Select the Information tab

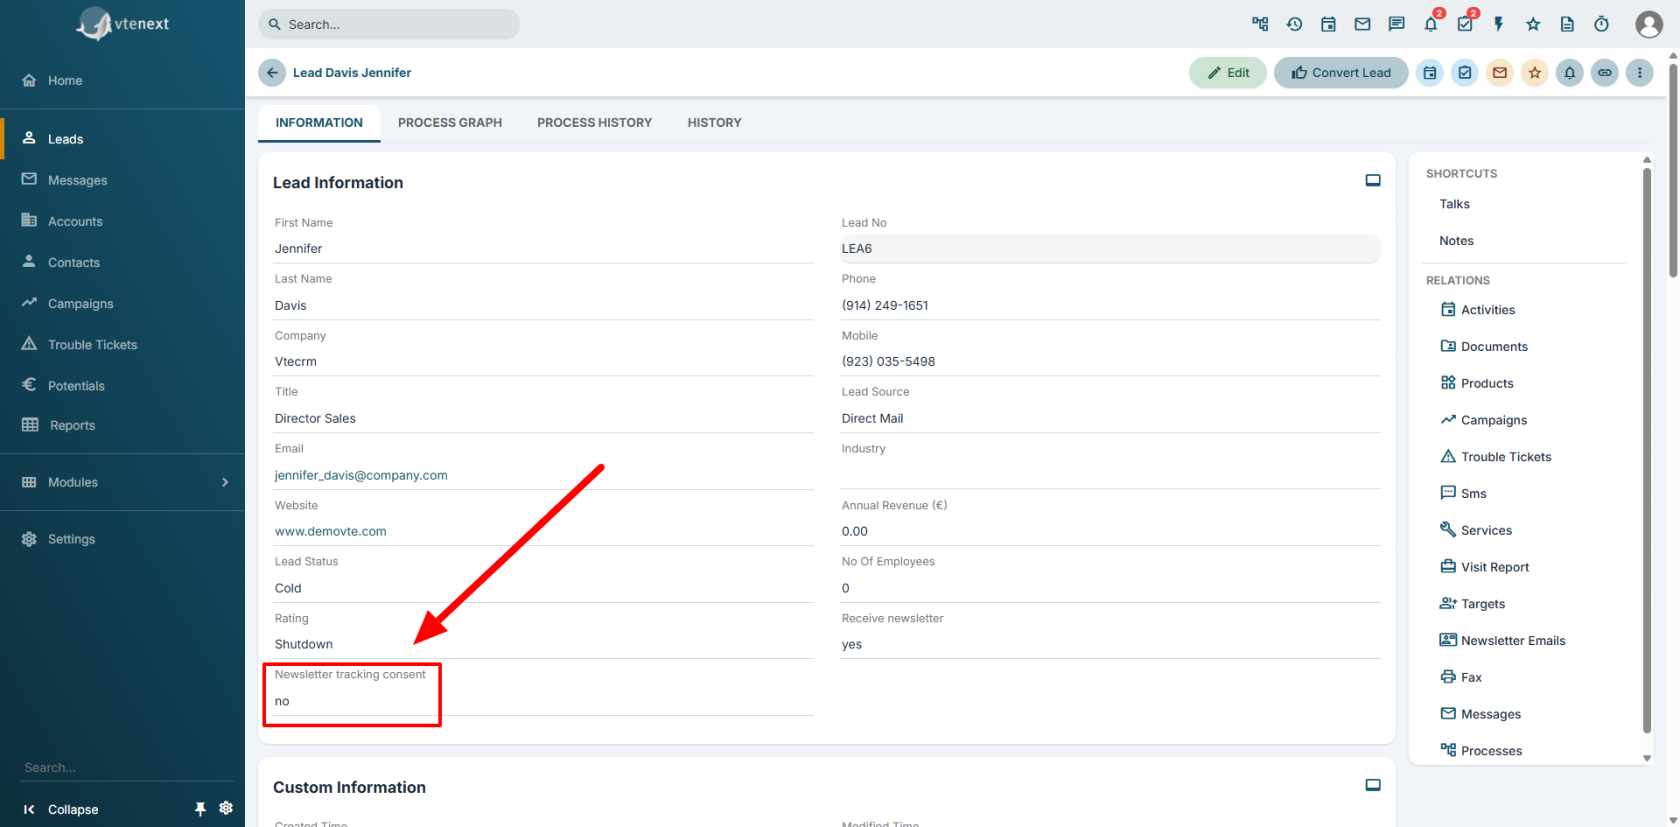point(319,123)
